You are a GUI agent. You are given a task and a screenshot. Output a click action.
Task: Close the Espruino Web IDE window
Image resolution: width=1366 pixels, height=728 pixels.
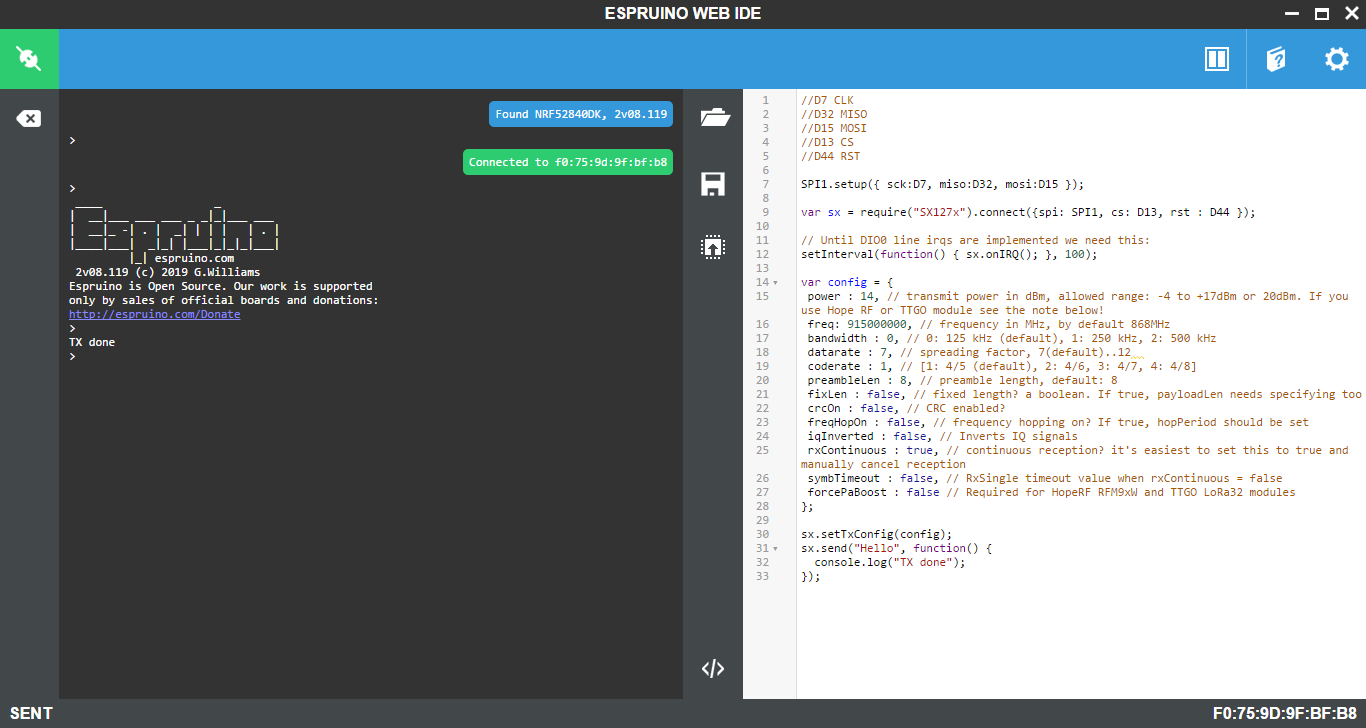[1350, 14]
